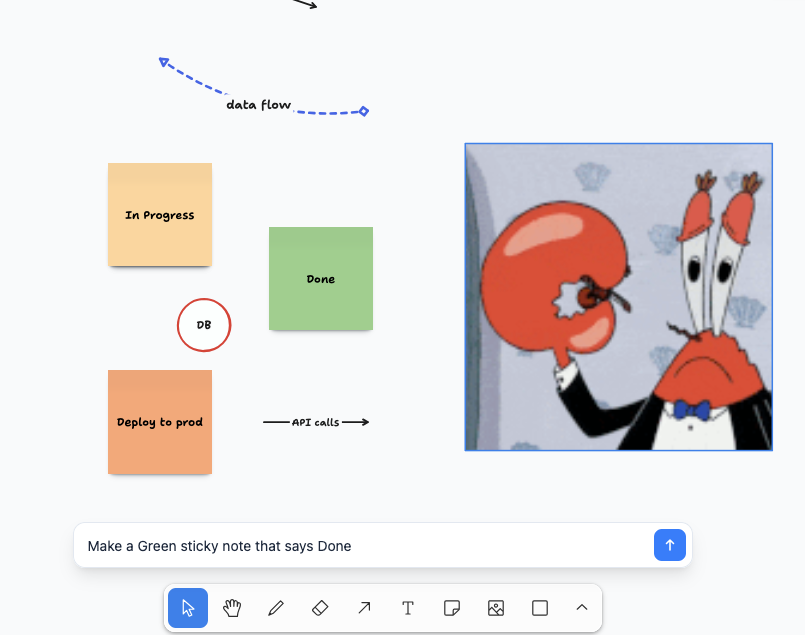The width and height of the screenshot is (805, 635).
Task: Choose the Arrow tool
Action: pos(364,608)
